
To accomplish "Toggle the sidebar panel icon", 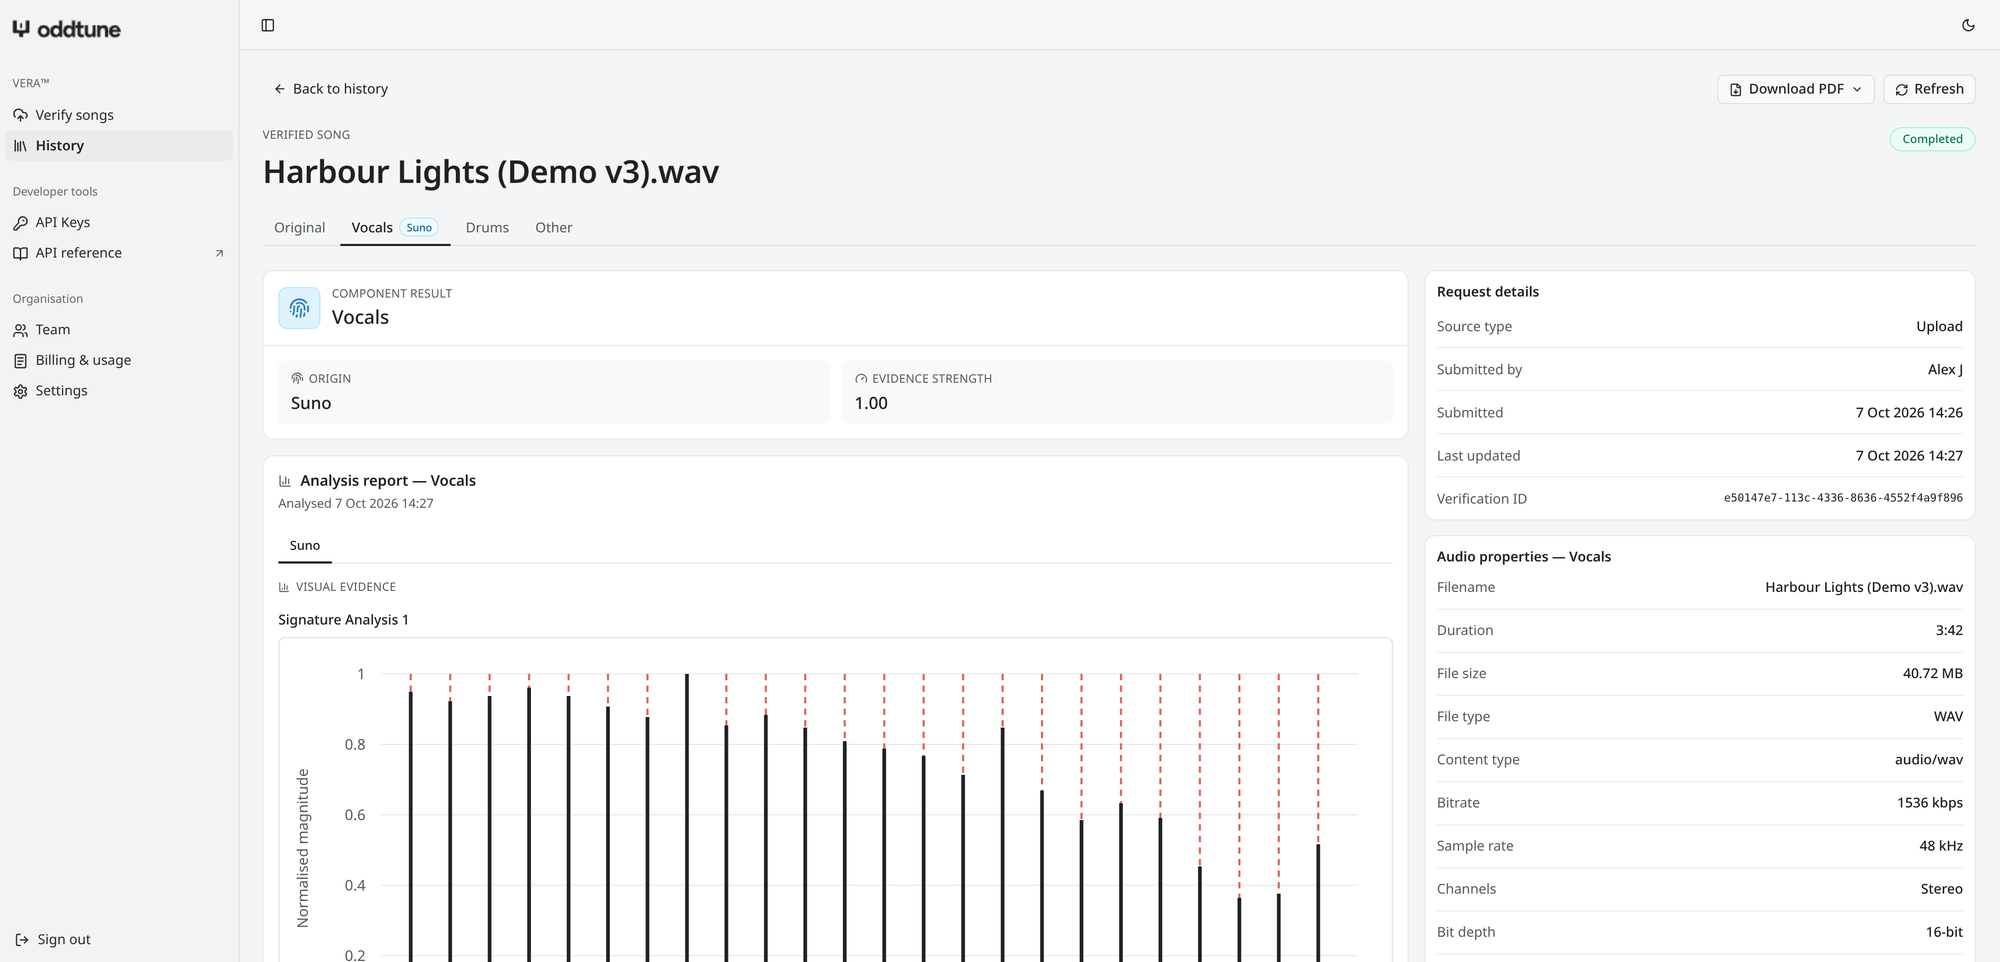I will 268,25.
